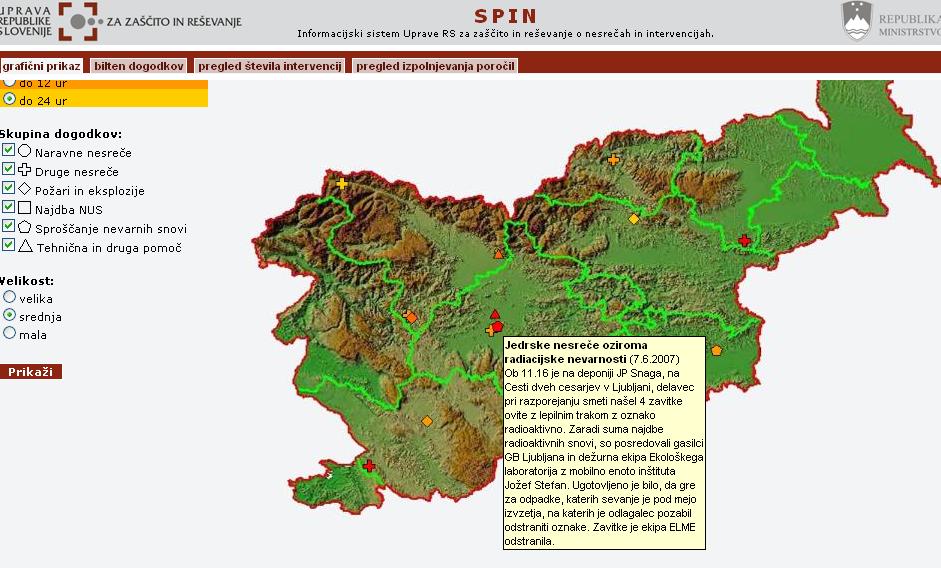Viewport: 941px width, 568px height.
Task: Click the orange pentagon marker in the southeast
Action: point(716,350)
